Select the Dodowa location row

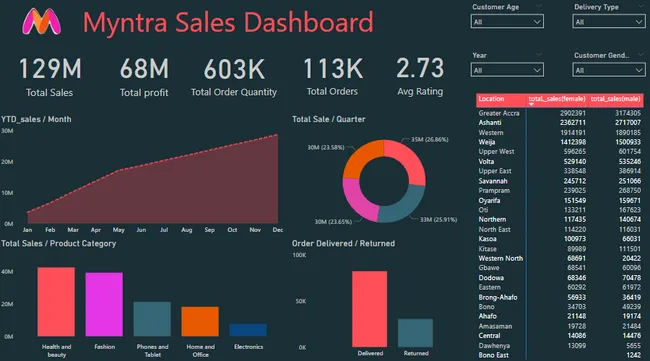pyautogui.click(x=560, y=278)
